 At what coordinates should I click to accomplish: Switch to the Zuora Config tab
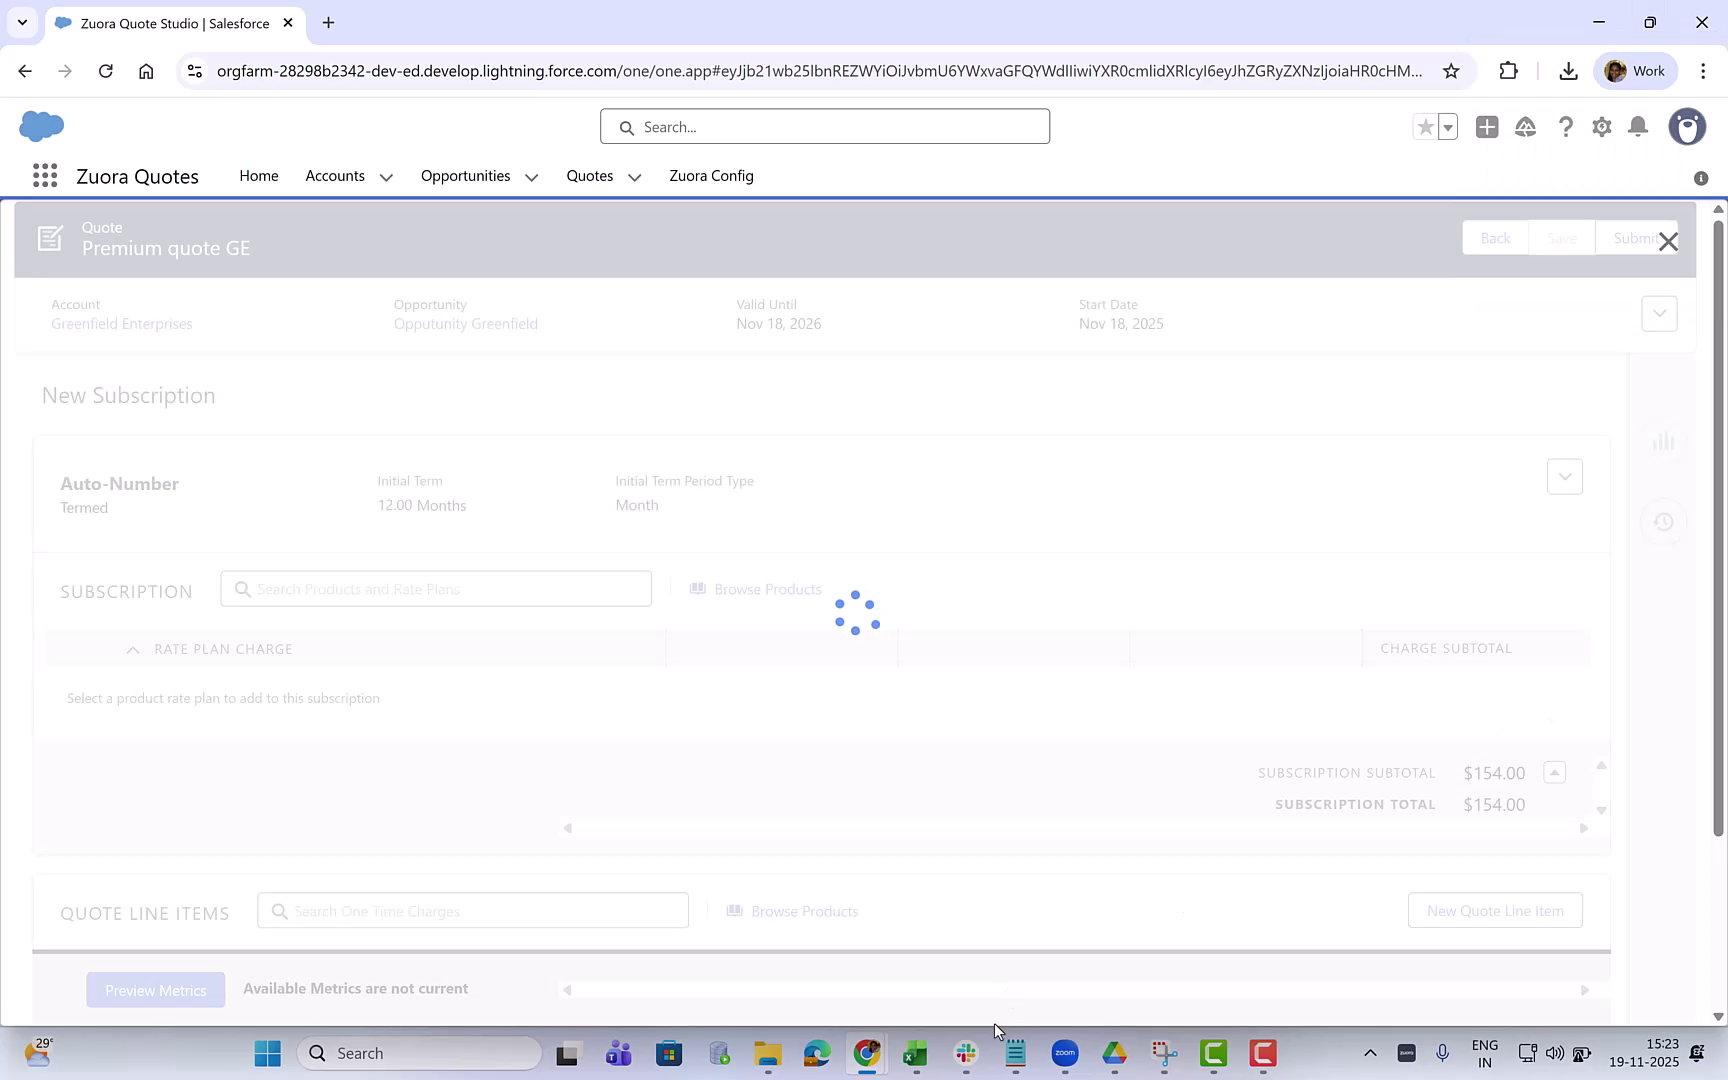711,176
